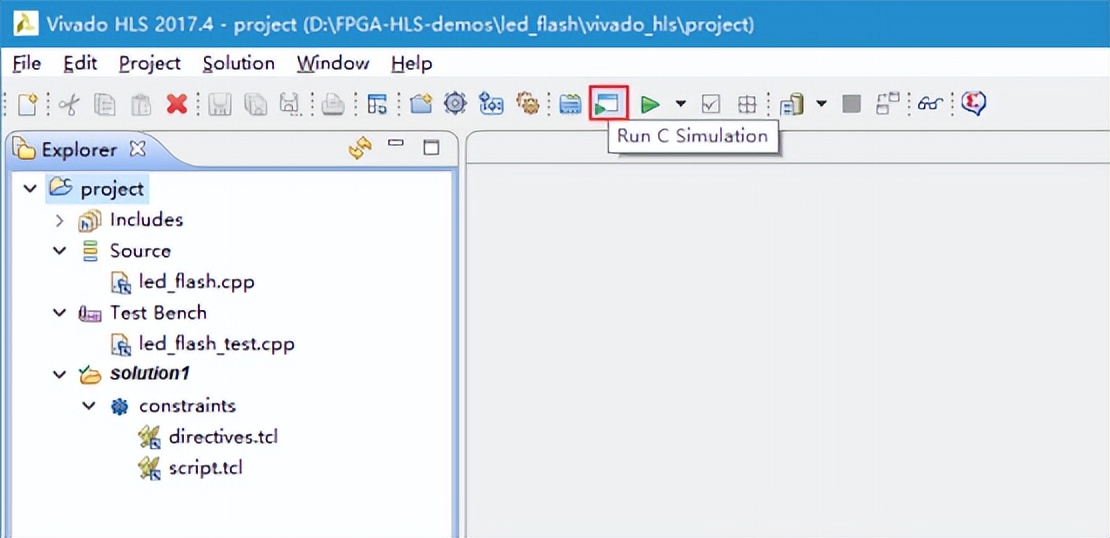Image resolution: width=1110 pixels, height=538 pixels.
Task: Open the Solution menu
Action: pos(239,64)
